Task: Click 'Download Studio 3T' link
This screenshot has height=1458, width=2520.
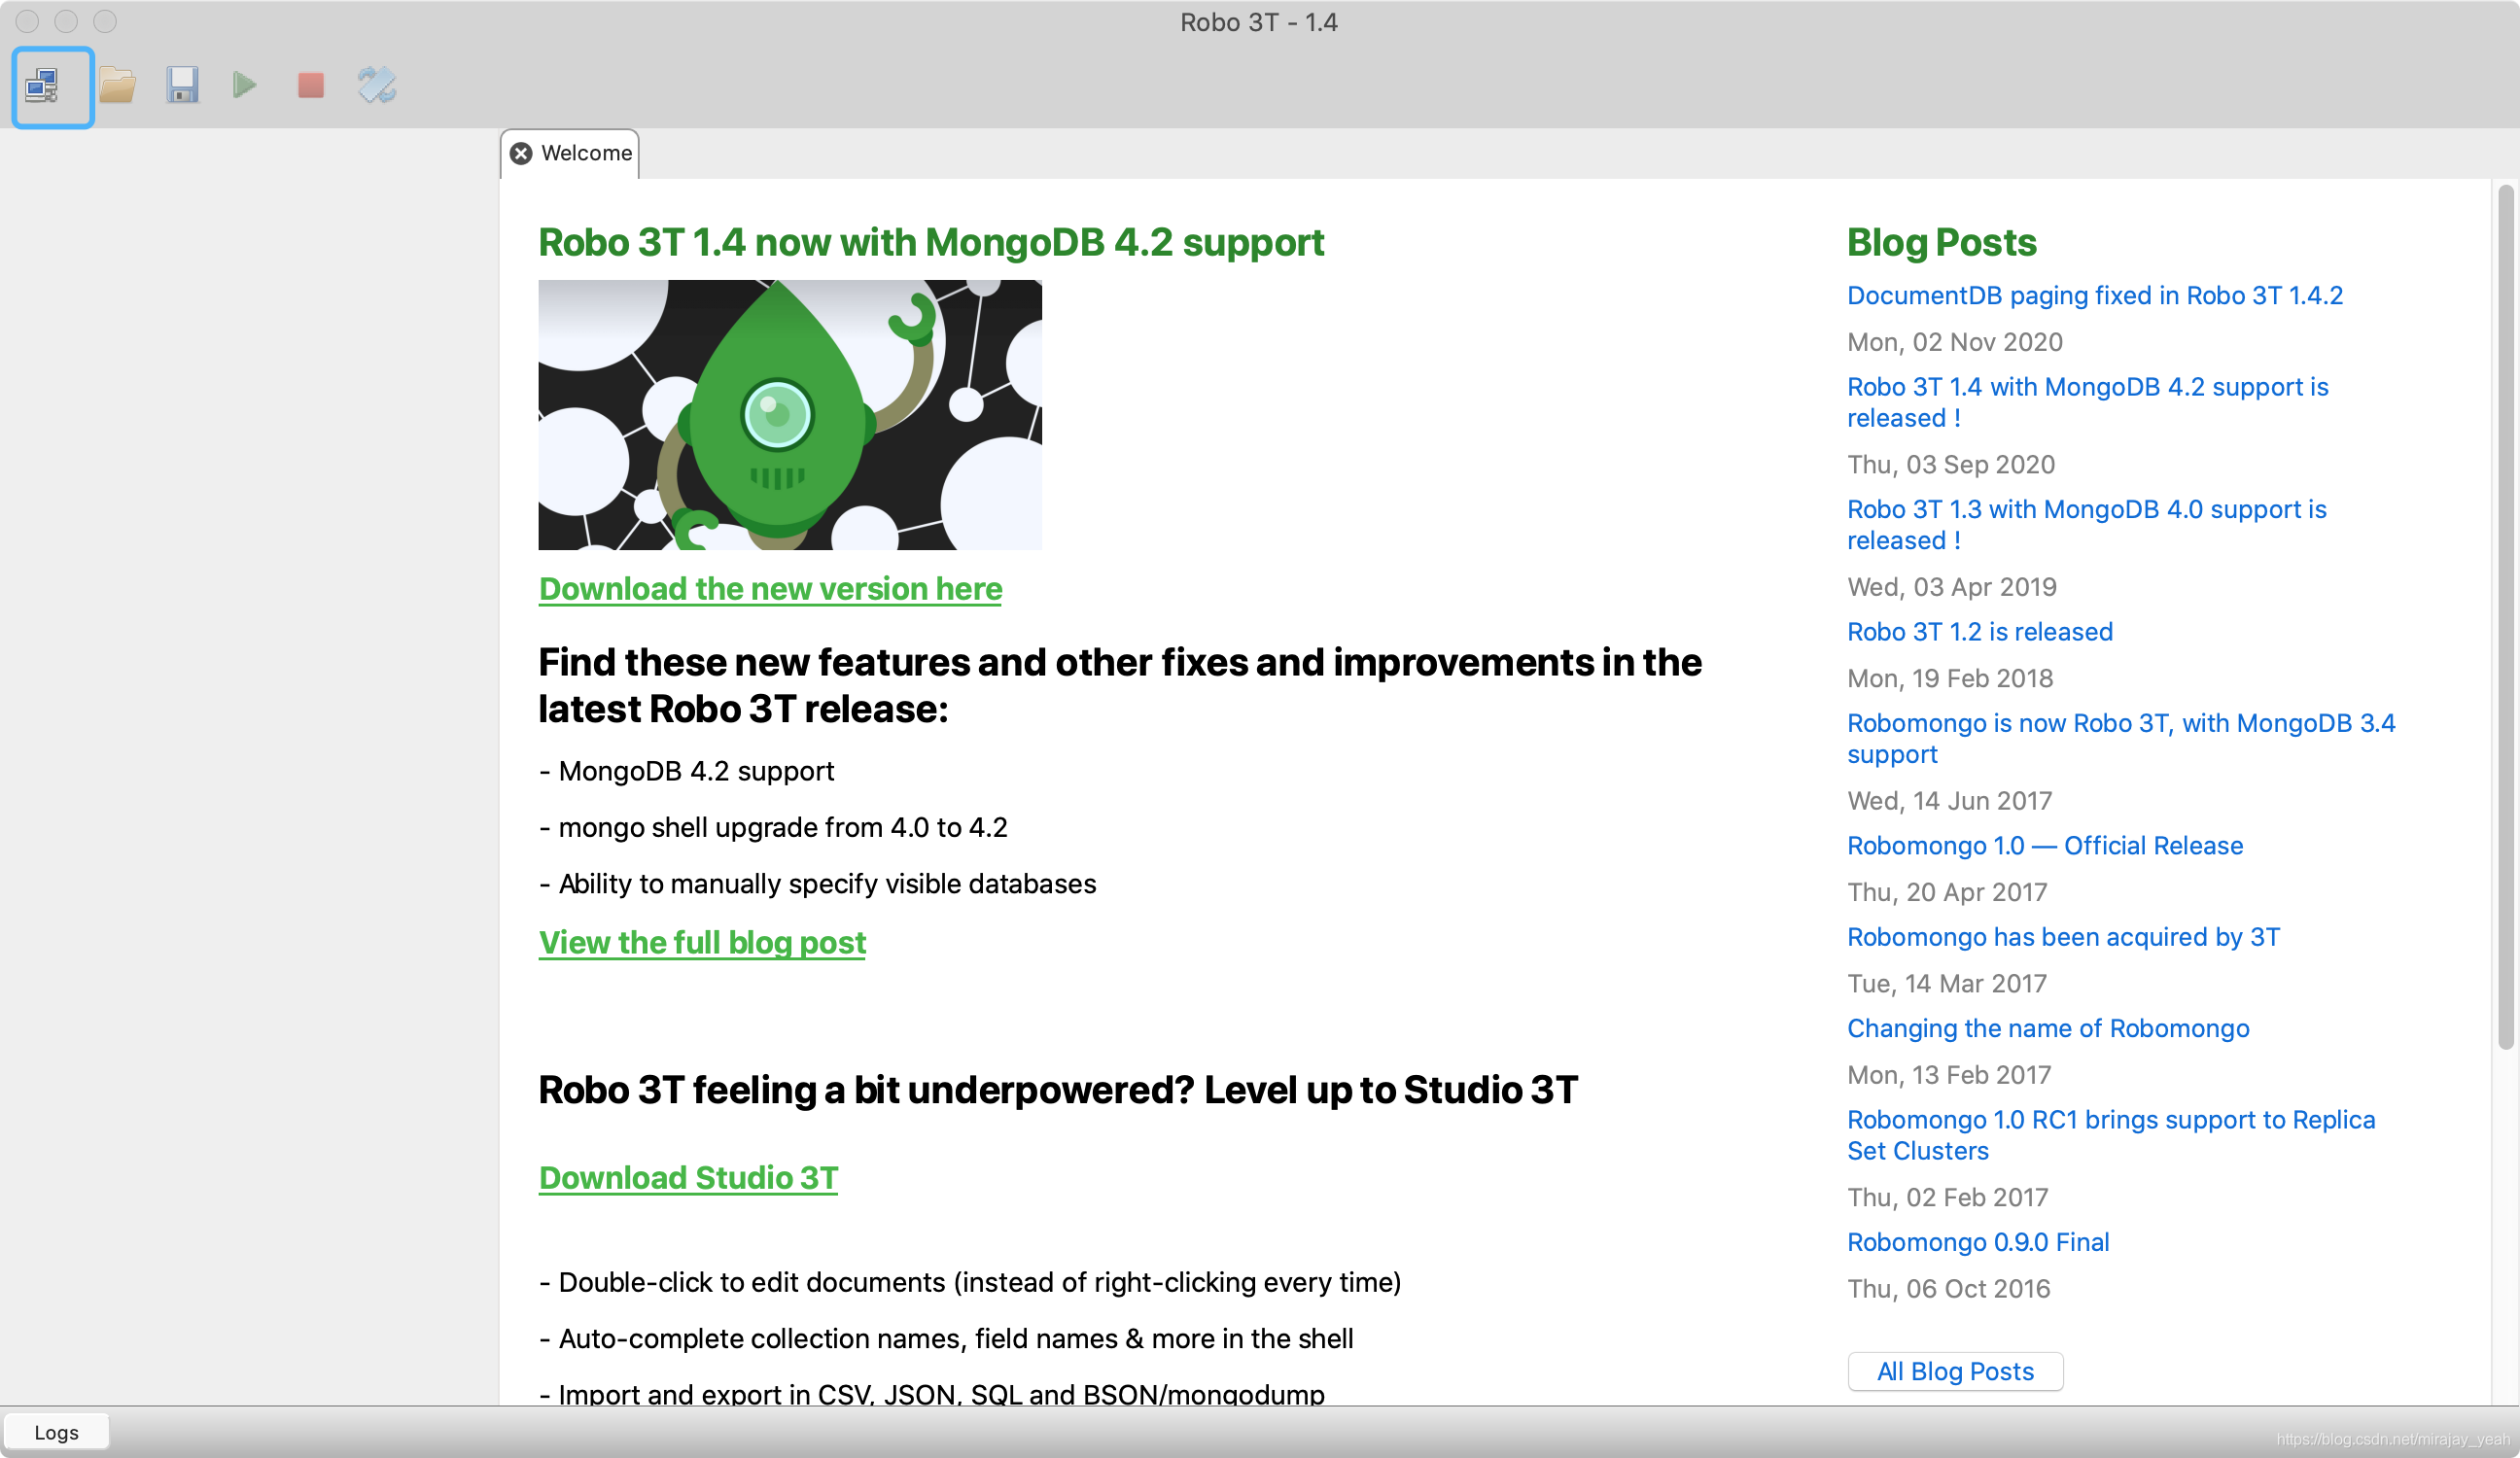Action: [x=688, y=1178]
